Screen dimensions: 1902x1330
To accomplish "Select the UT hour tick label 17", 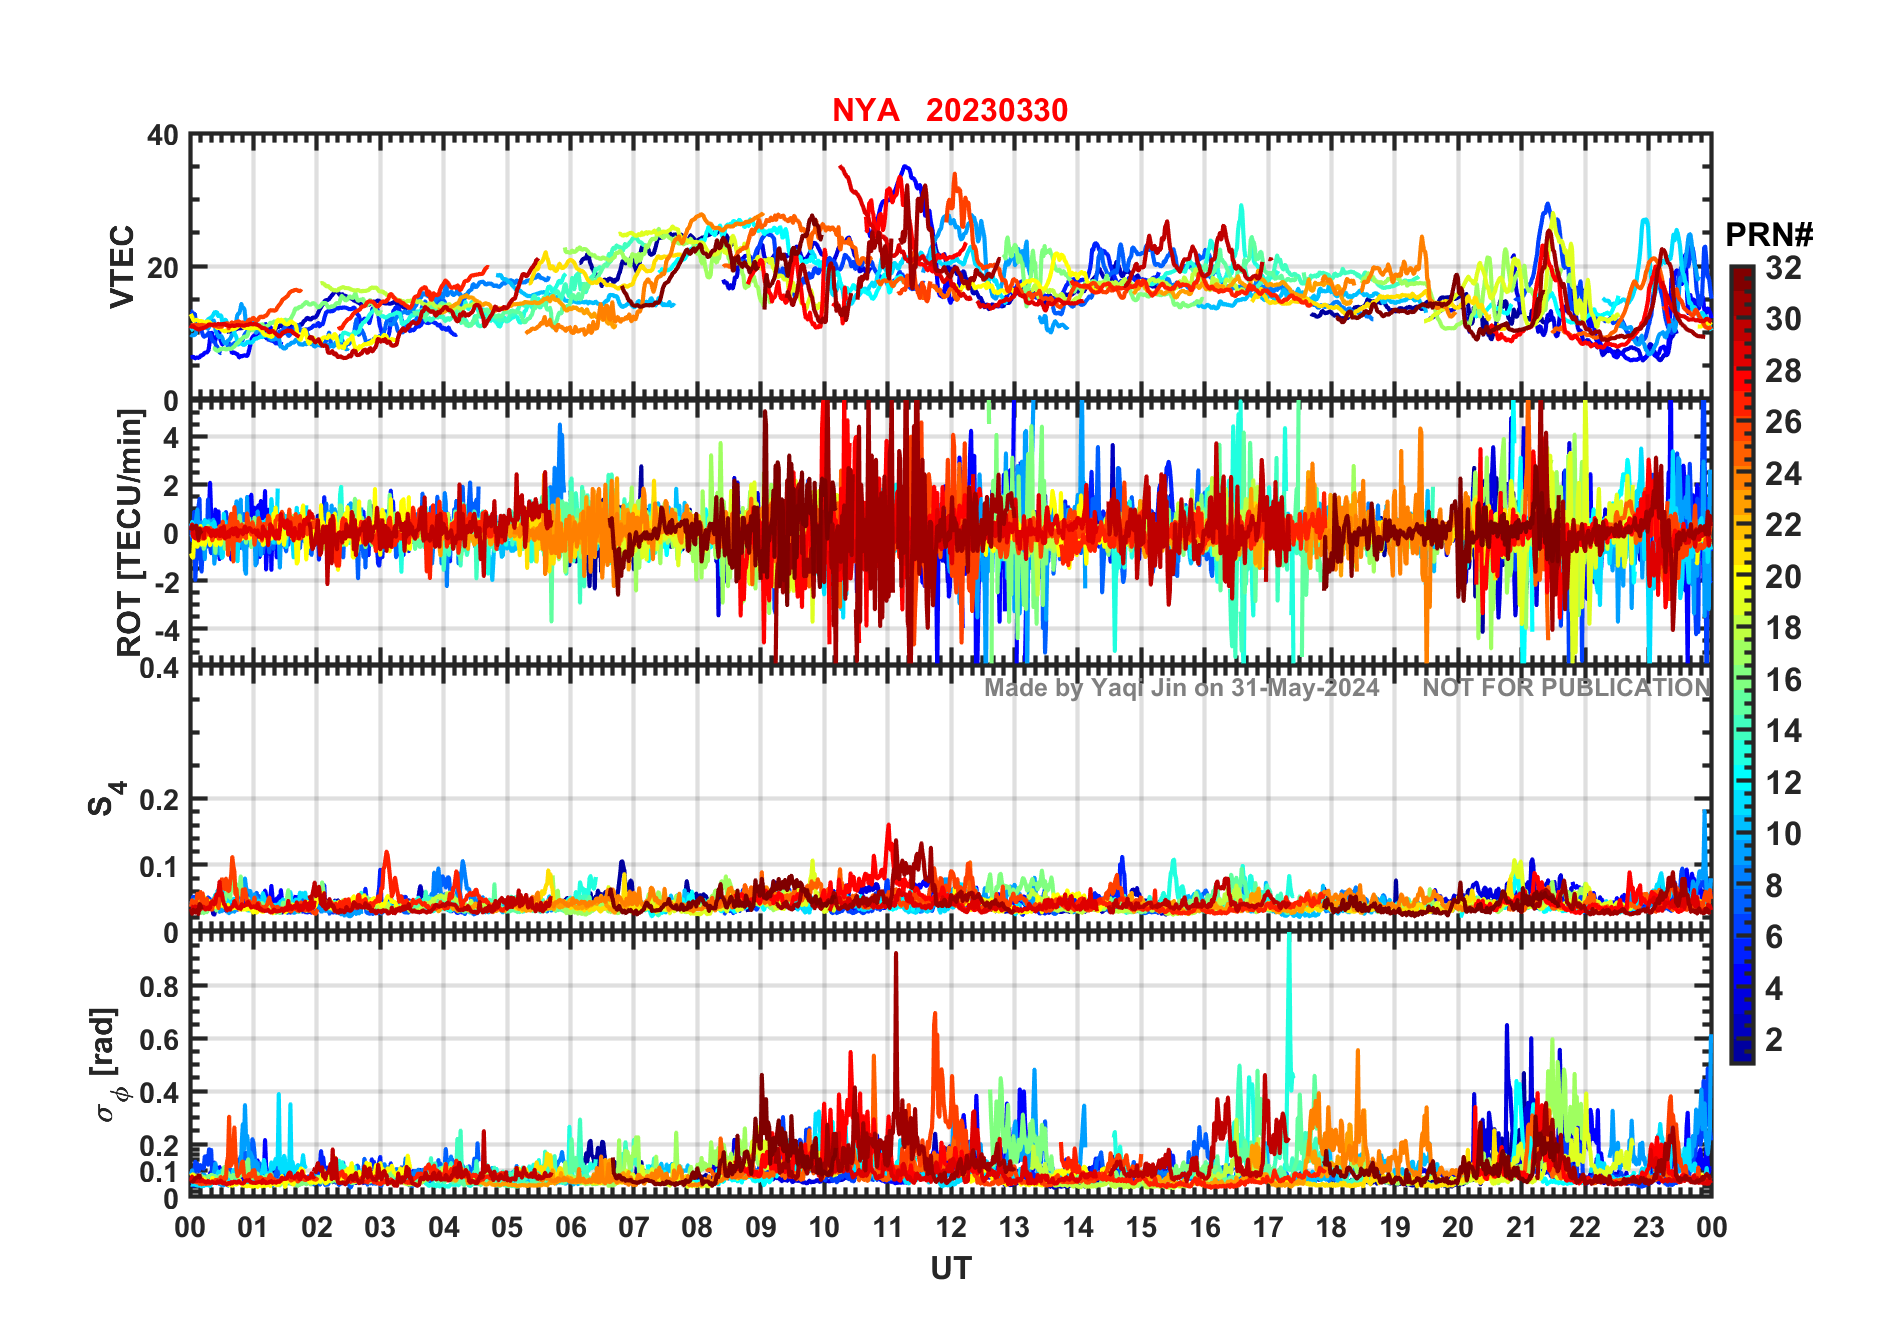I will [x=1268, y=1228].
